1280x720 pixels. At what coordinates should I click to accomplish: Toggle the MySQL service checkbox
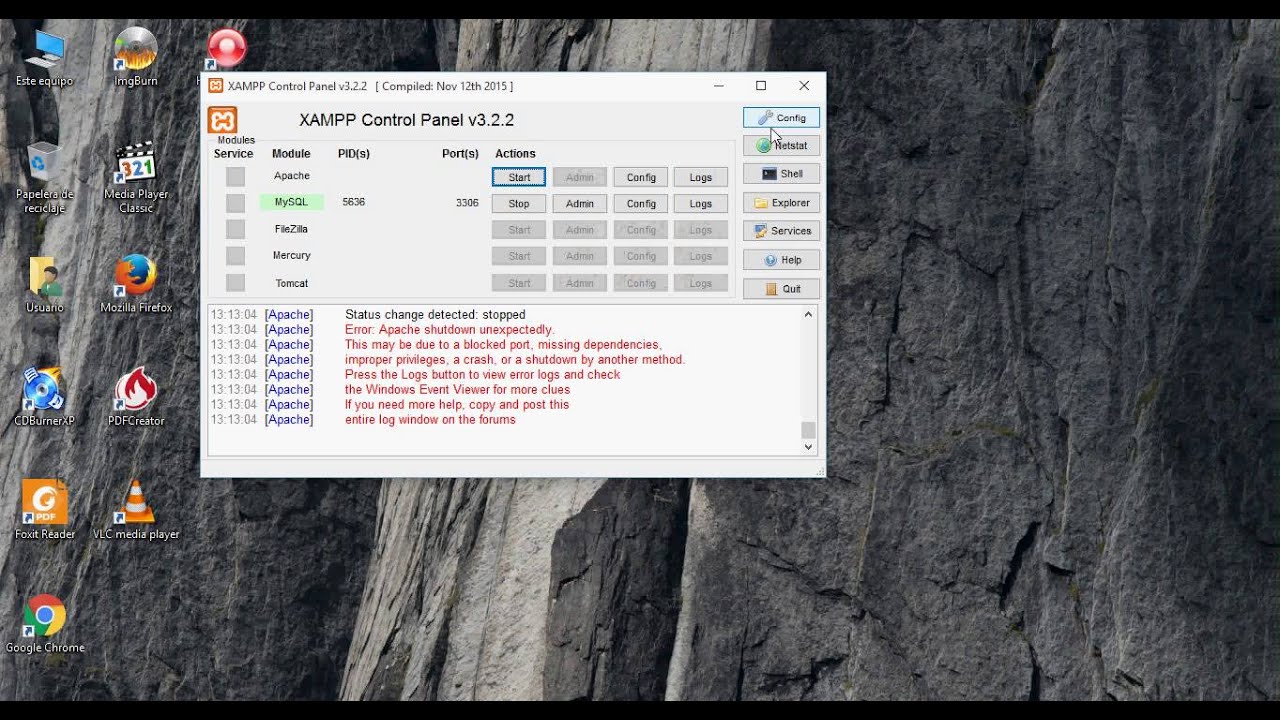pos(235,203)
